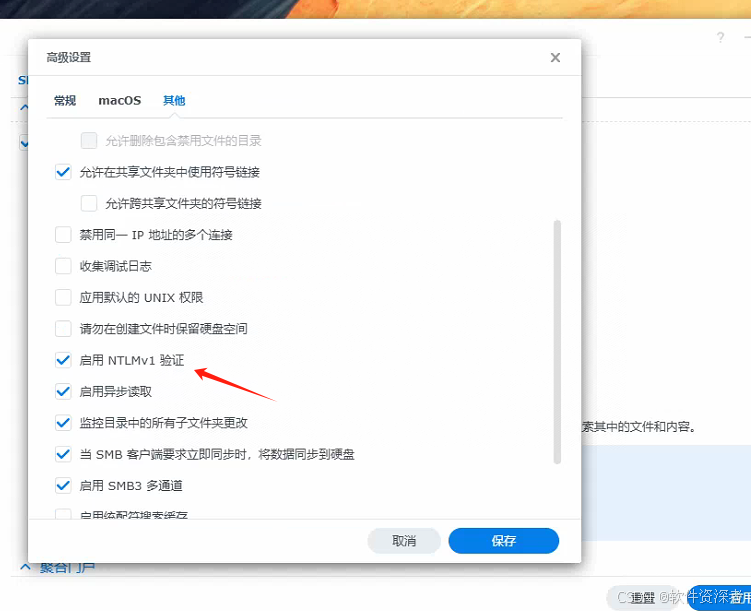Select the 其他 tab
751x611 pixels.
point(174,101)
